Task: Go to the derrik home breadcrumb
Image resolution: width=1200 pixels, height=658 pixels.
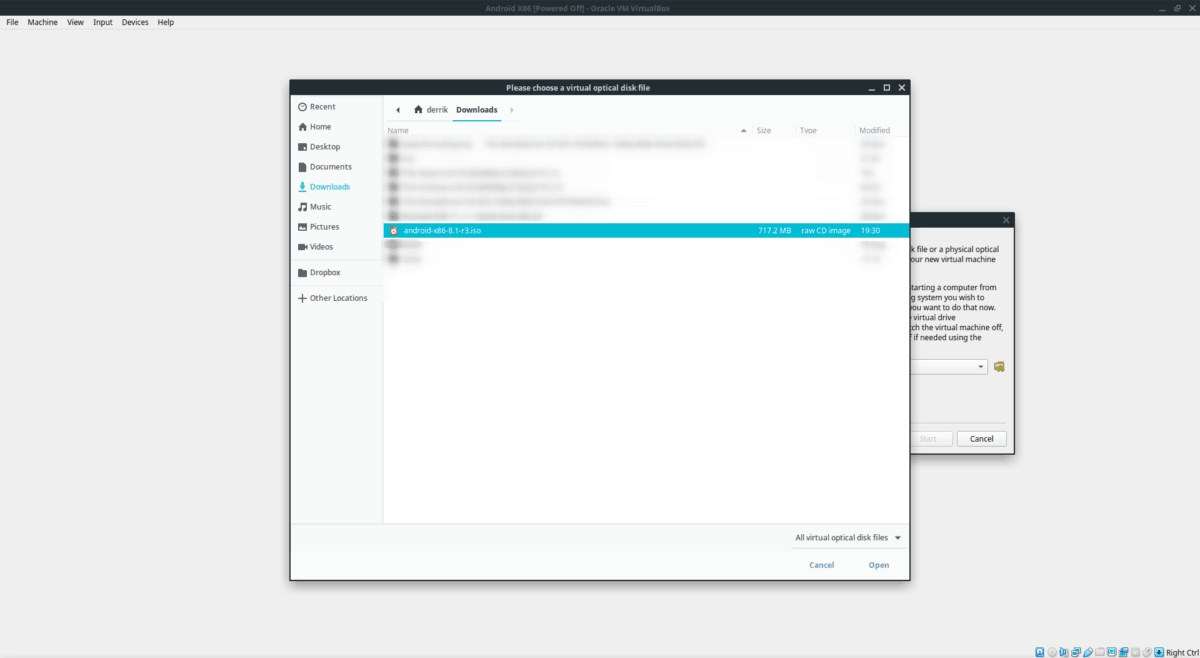Action: click(x=431, y=110)
